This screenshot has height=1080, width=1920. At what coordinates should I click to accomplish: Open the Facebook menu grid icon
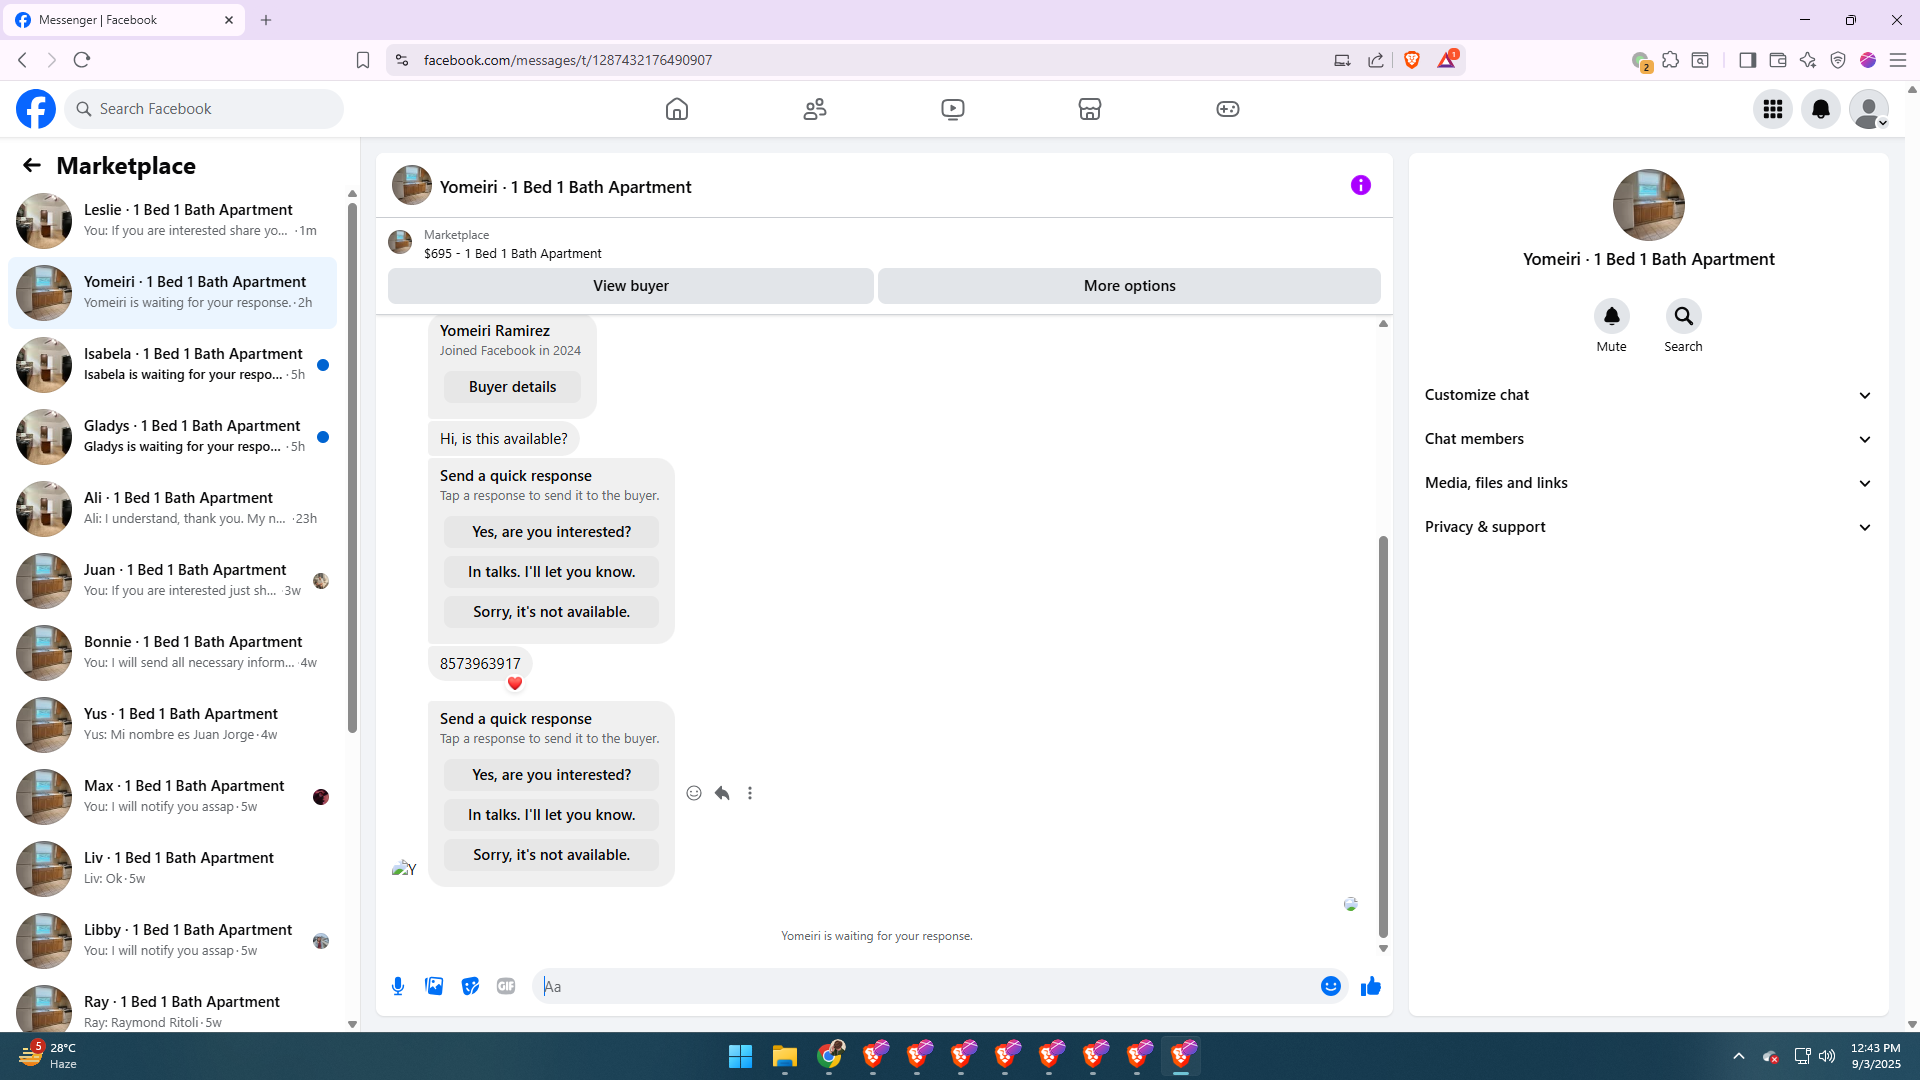pyautogui.click(x=1773, y=109)
